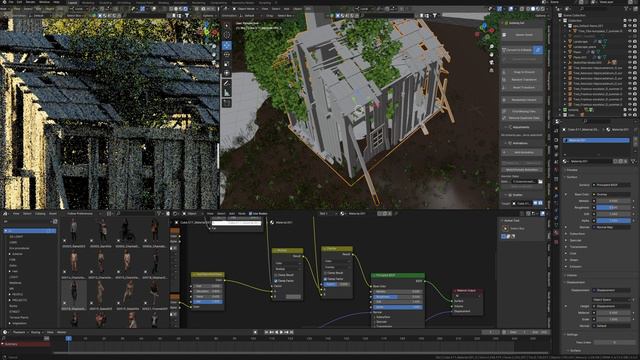The height and width of the screenshot is (360, 640).
Task: Open the Playback menu in timeline
Action: point(21,332)
